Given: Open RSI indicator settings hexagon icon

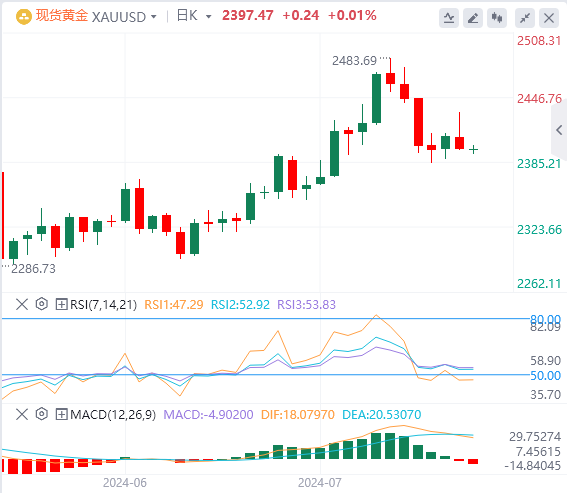Looking at the screenshot, I should point(42,304).
